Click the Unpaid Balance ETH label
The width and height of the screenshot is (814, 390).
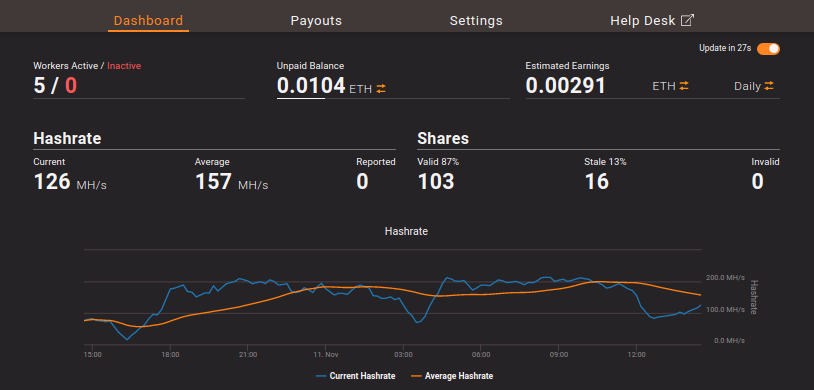coord(361,89)
